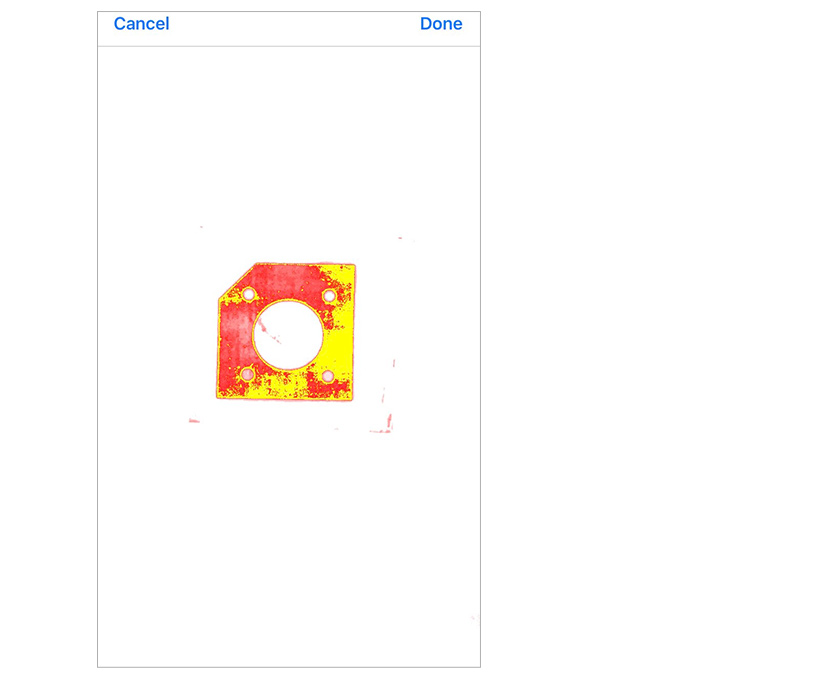
Task: Click the plate's bottom-left corner
Action: click(x=219, y=397)
